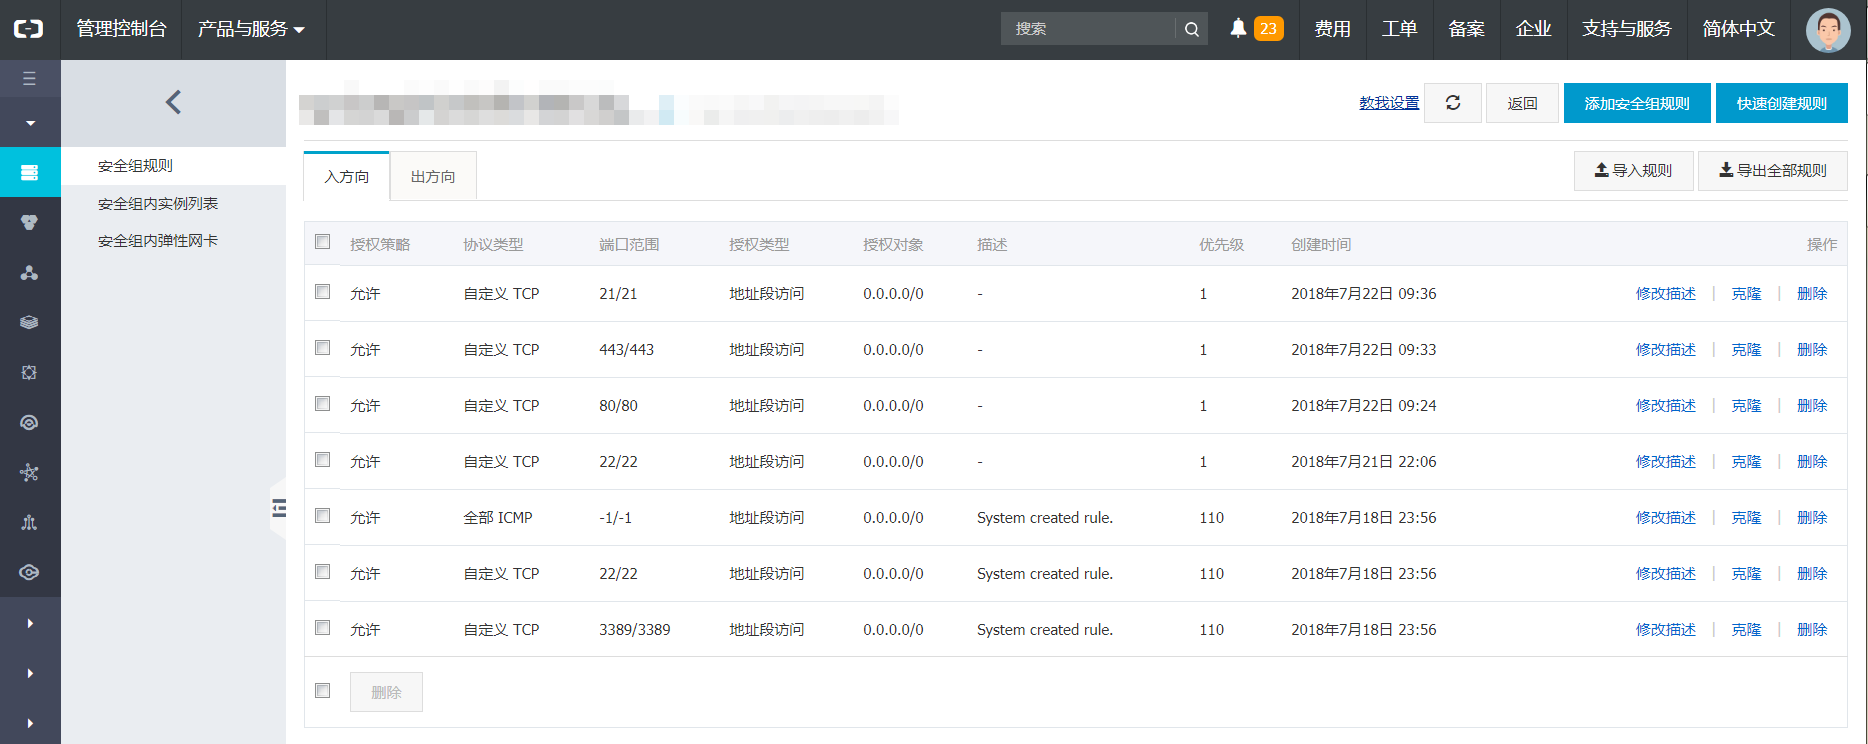
Task: Click the back chevron in side panel
Action: [x=173, y=102]
